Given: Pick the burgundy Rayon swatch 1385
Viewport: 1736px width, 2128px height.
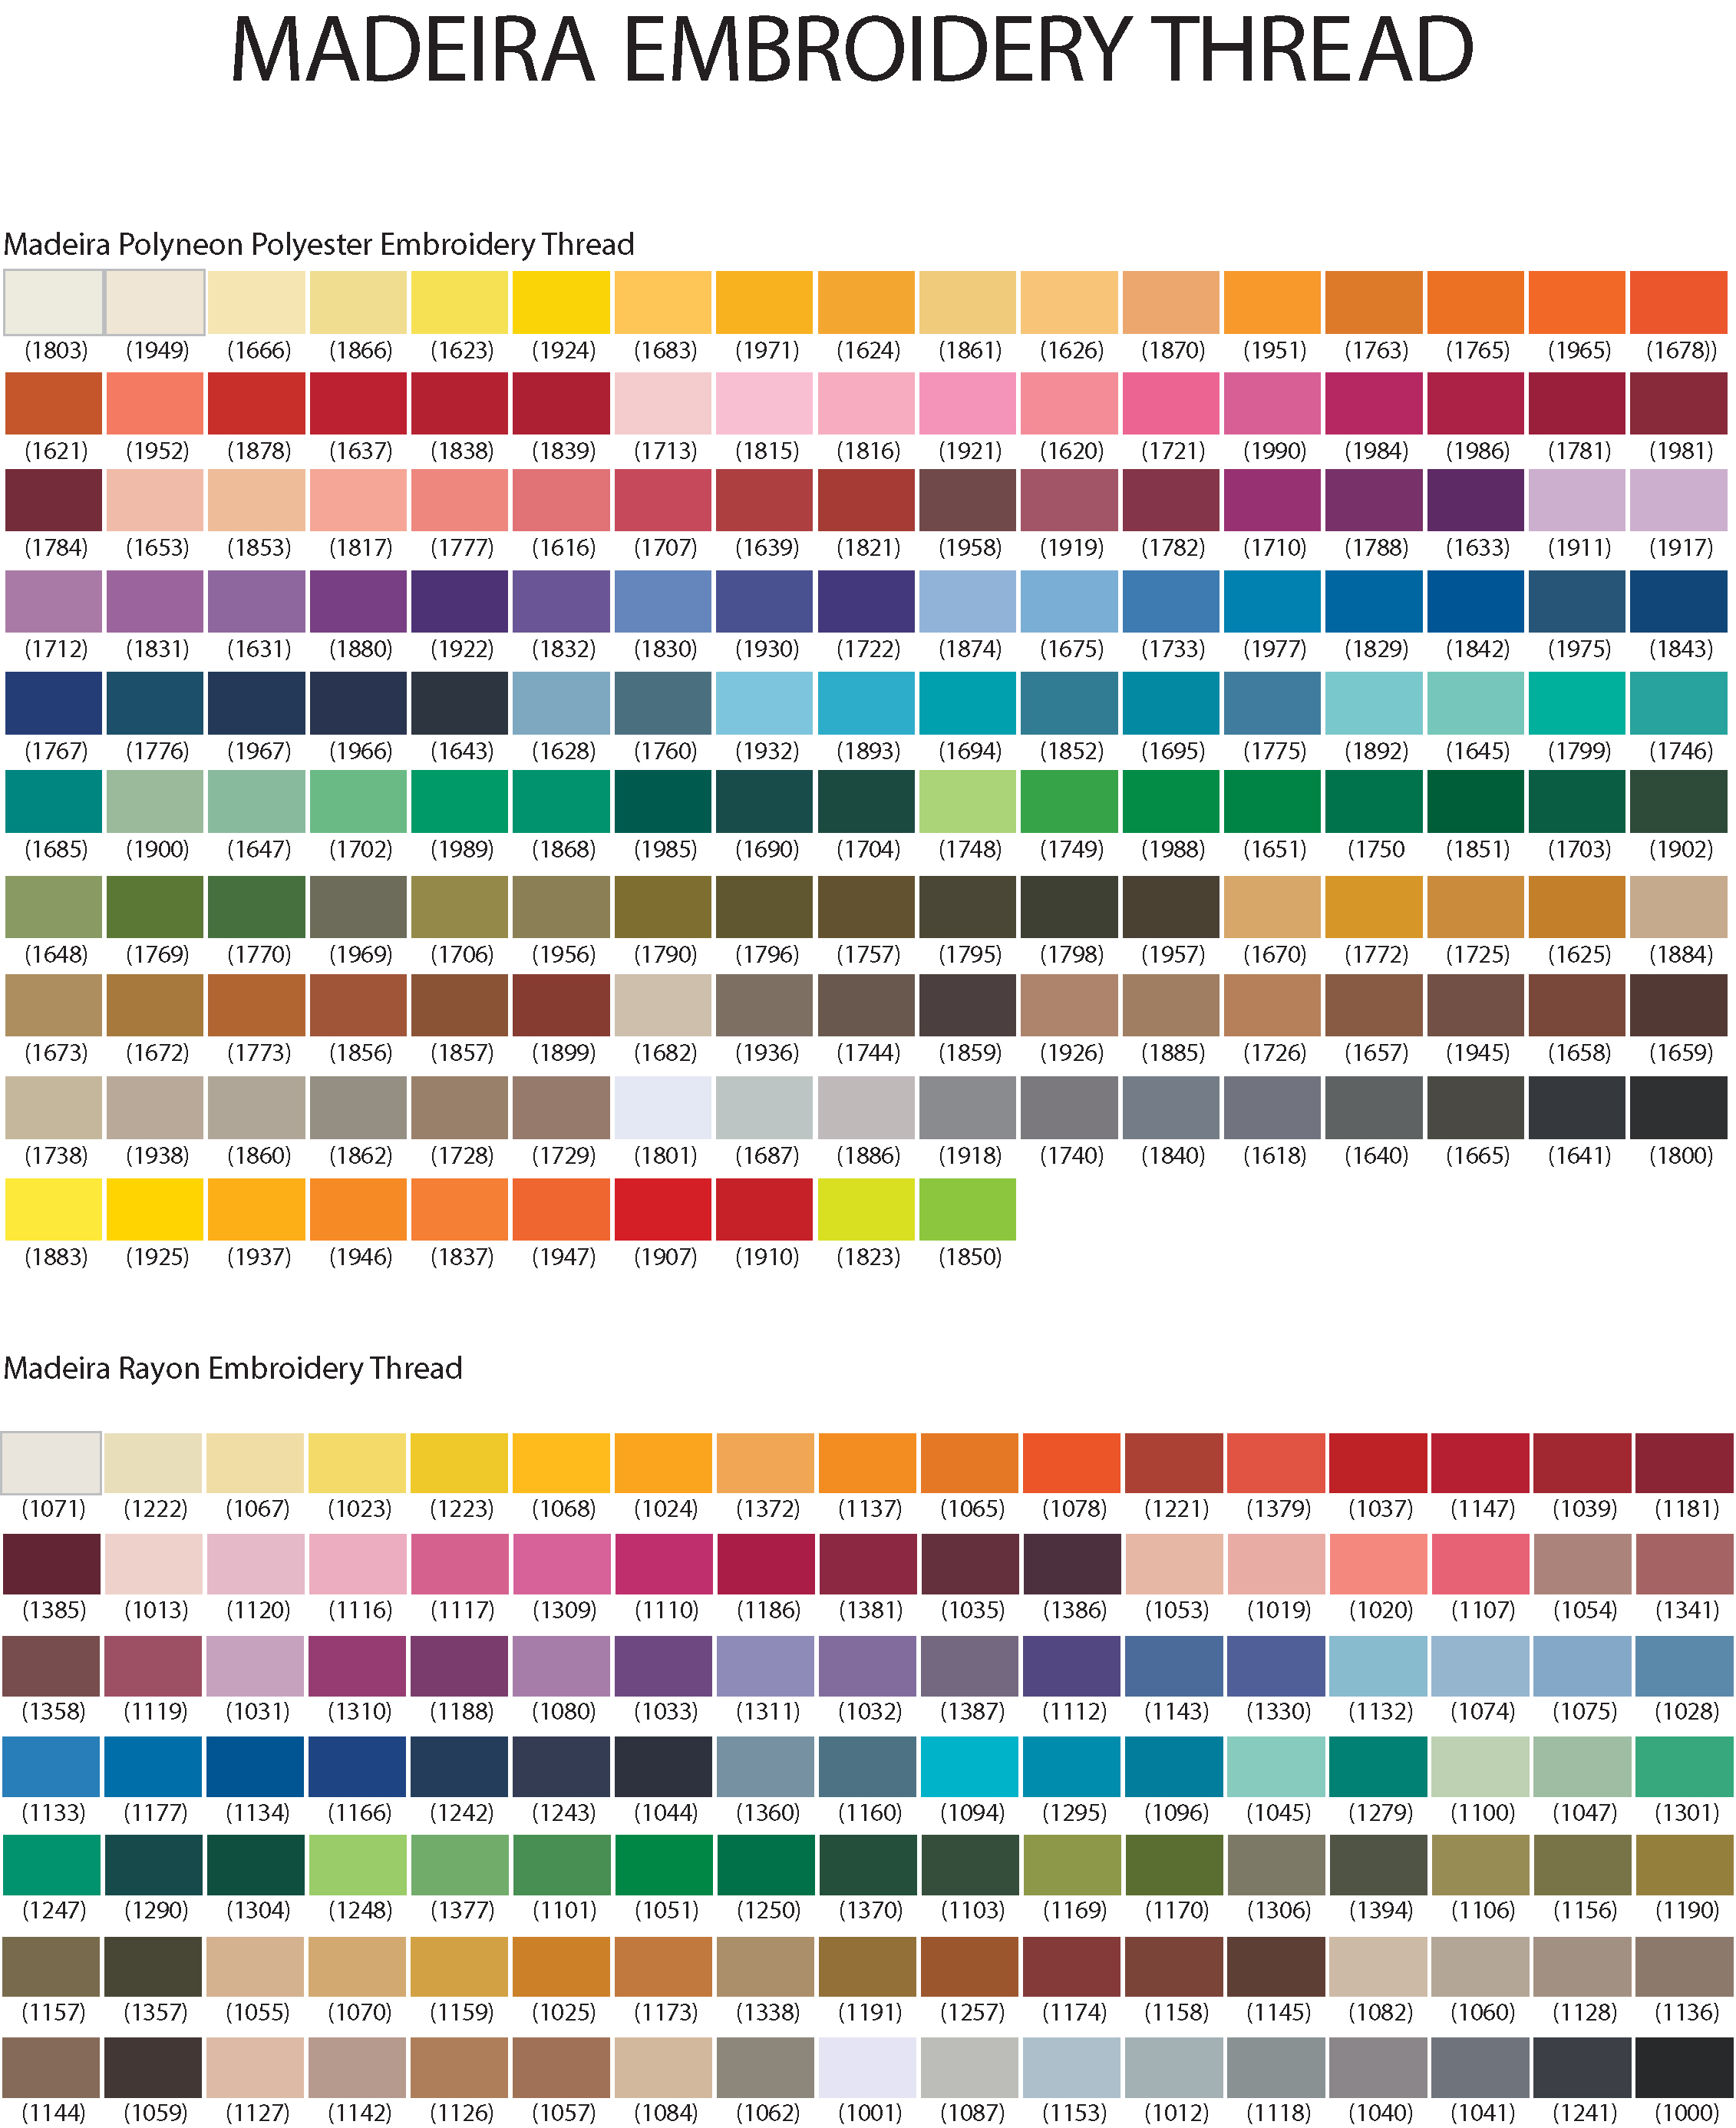Looking at the screenshot, I should (x=51, y=1564).
